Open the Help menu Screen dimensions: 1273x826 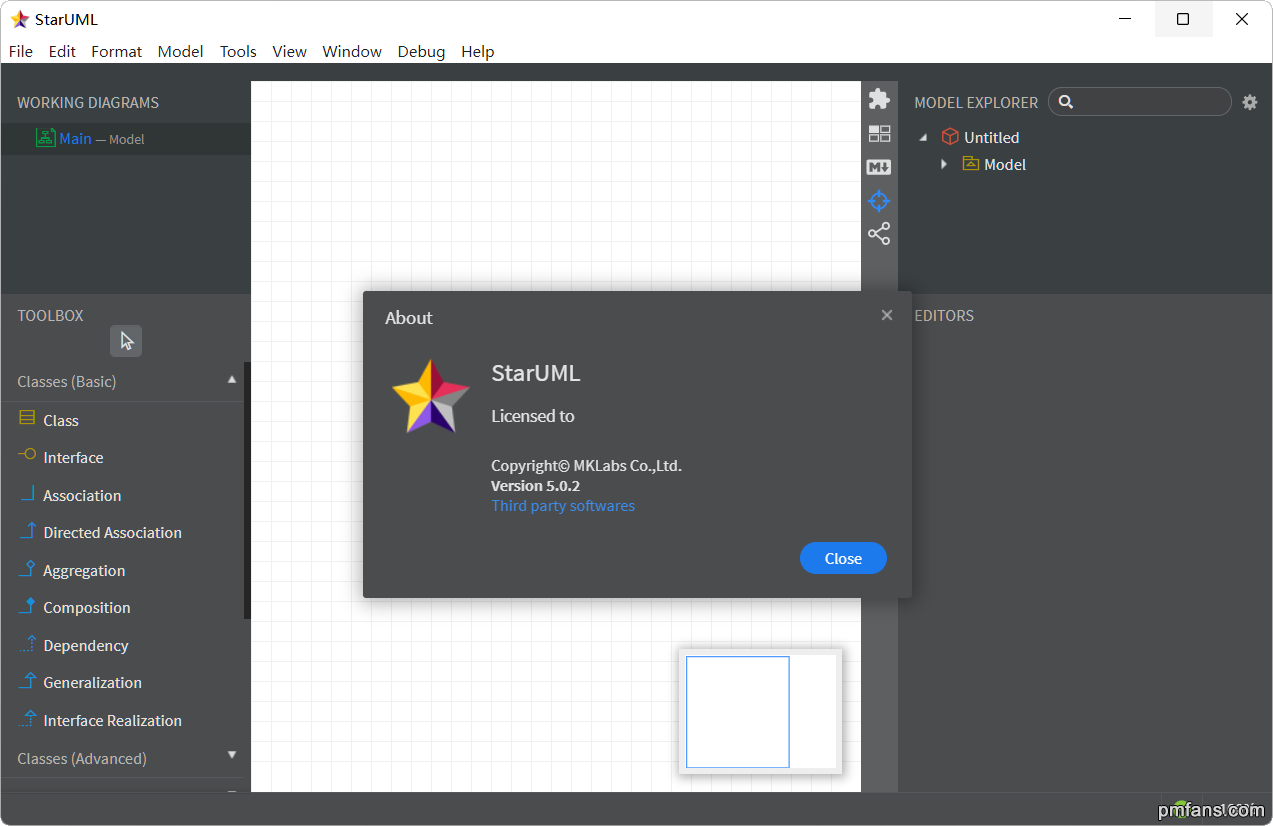coord(477,51)
